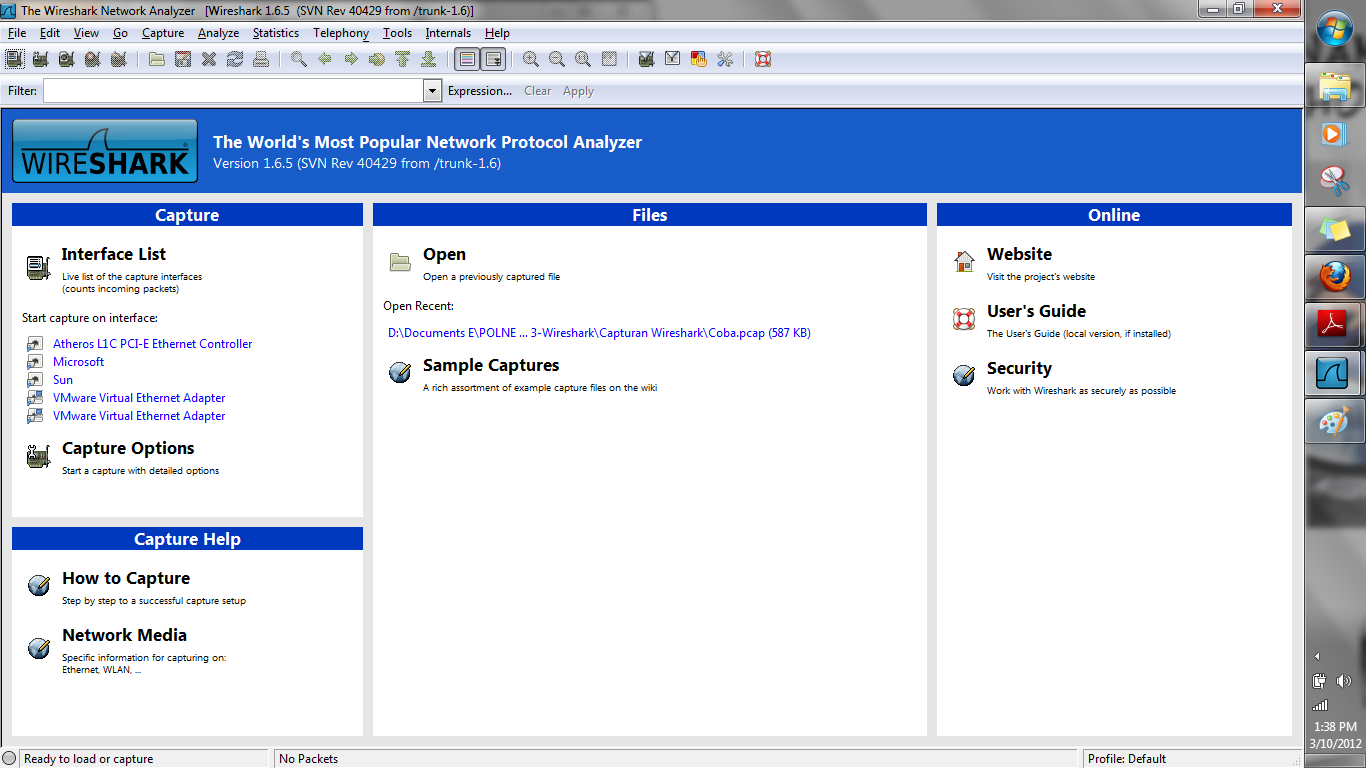The width and height of the screenshot is (1366, 768).
Task: Click the Display Filter editing icon
Action: [x=671, y=59]
